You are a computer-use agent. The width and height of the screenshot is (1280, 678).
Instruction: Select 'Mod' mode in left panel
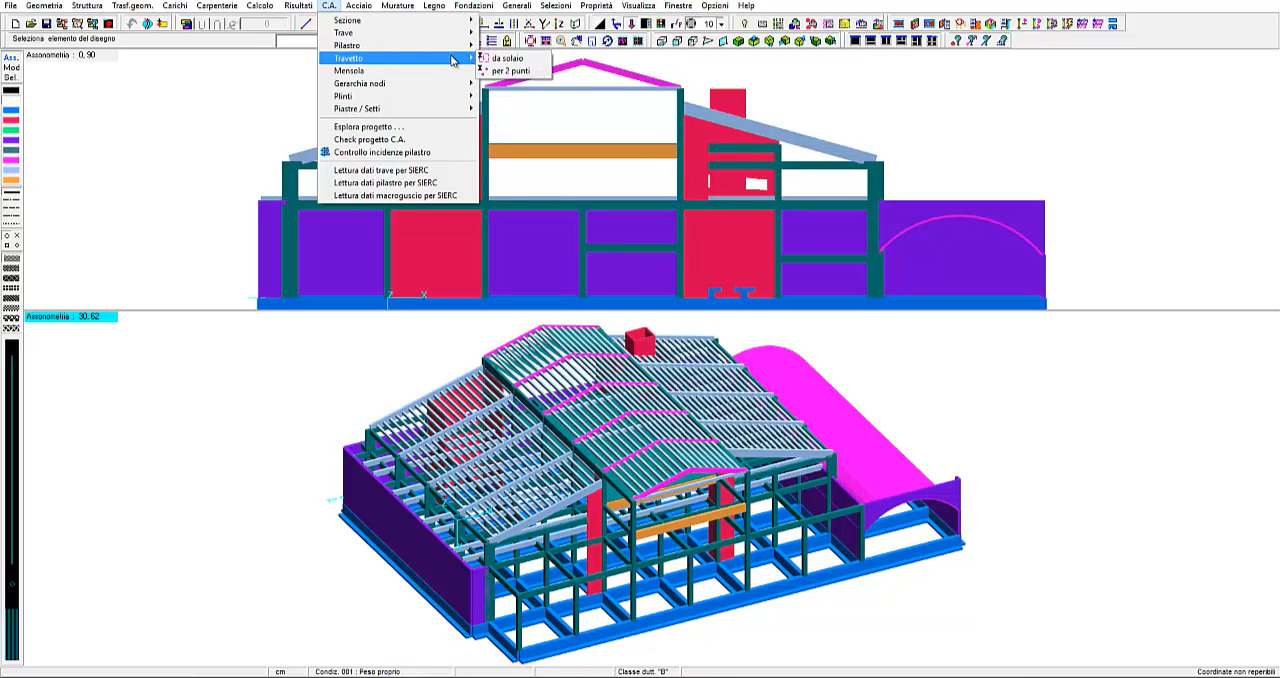coord(11,67)
